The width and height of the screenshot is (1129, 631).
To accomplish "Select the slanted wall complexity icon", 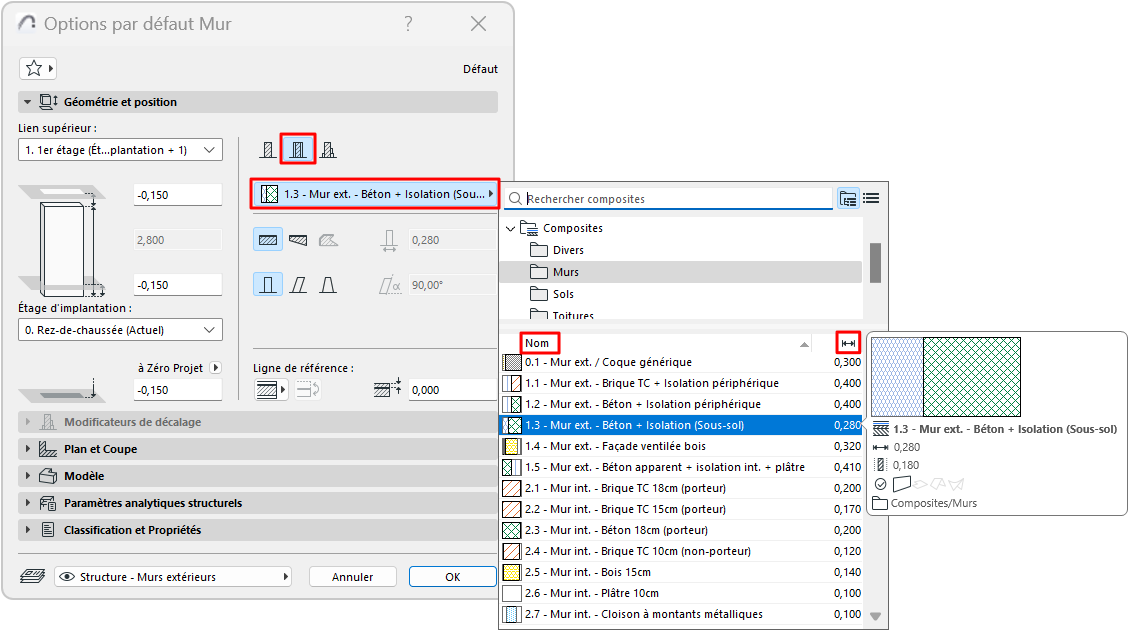I will tap(298, 285).
